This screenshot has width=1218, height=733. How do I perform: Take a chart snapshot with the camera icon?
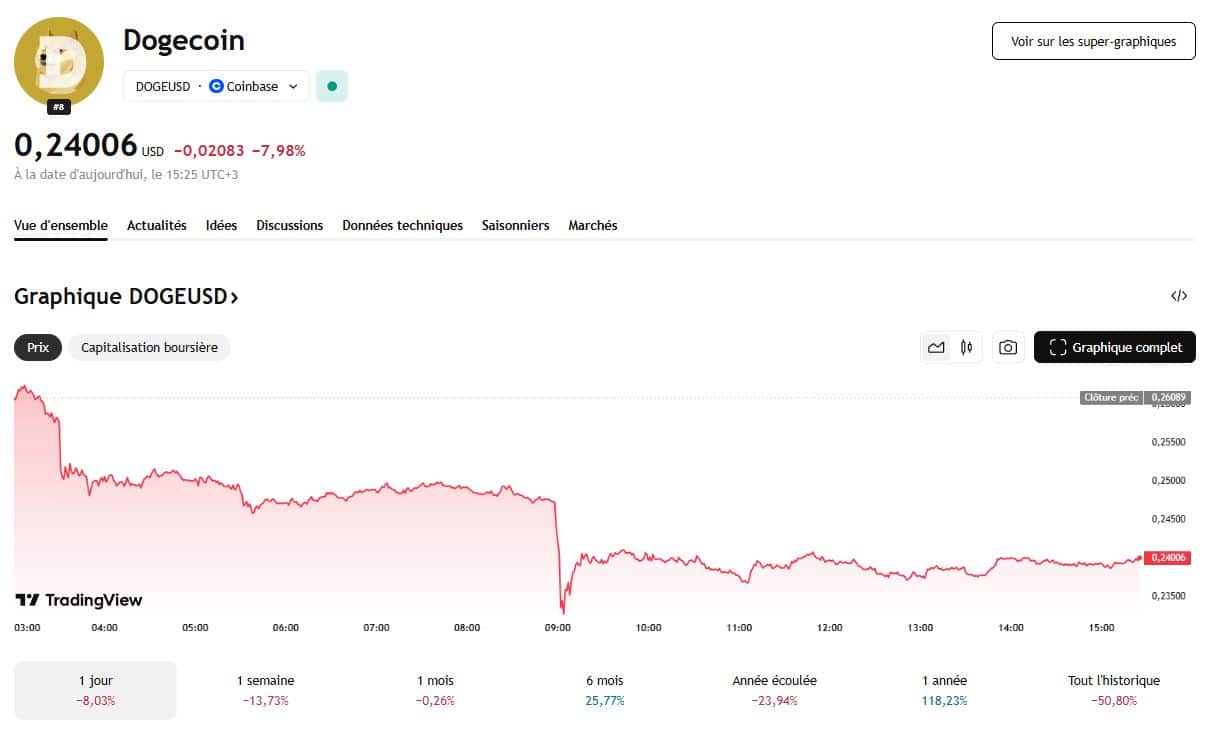click(x=1008, y=347)
